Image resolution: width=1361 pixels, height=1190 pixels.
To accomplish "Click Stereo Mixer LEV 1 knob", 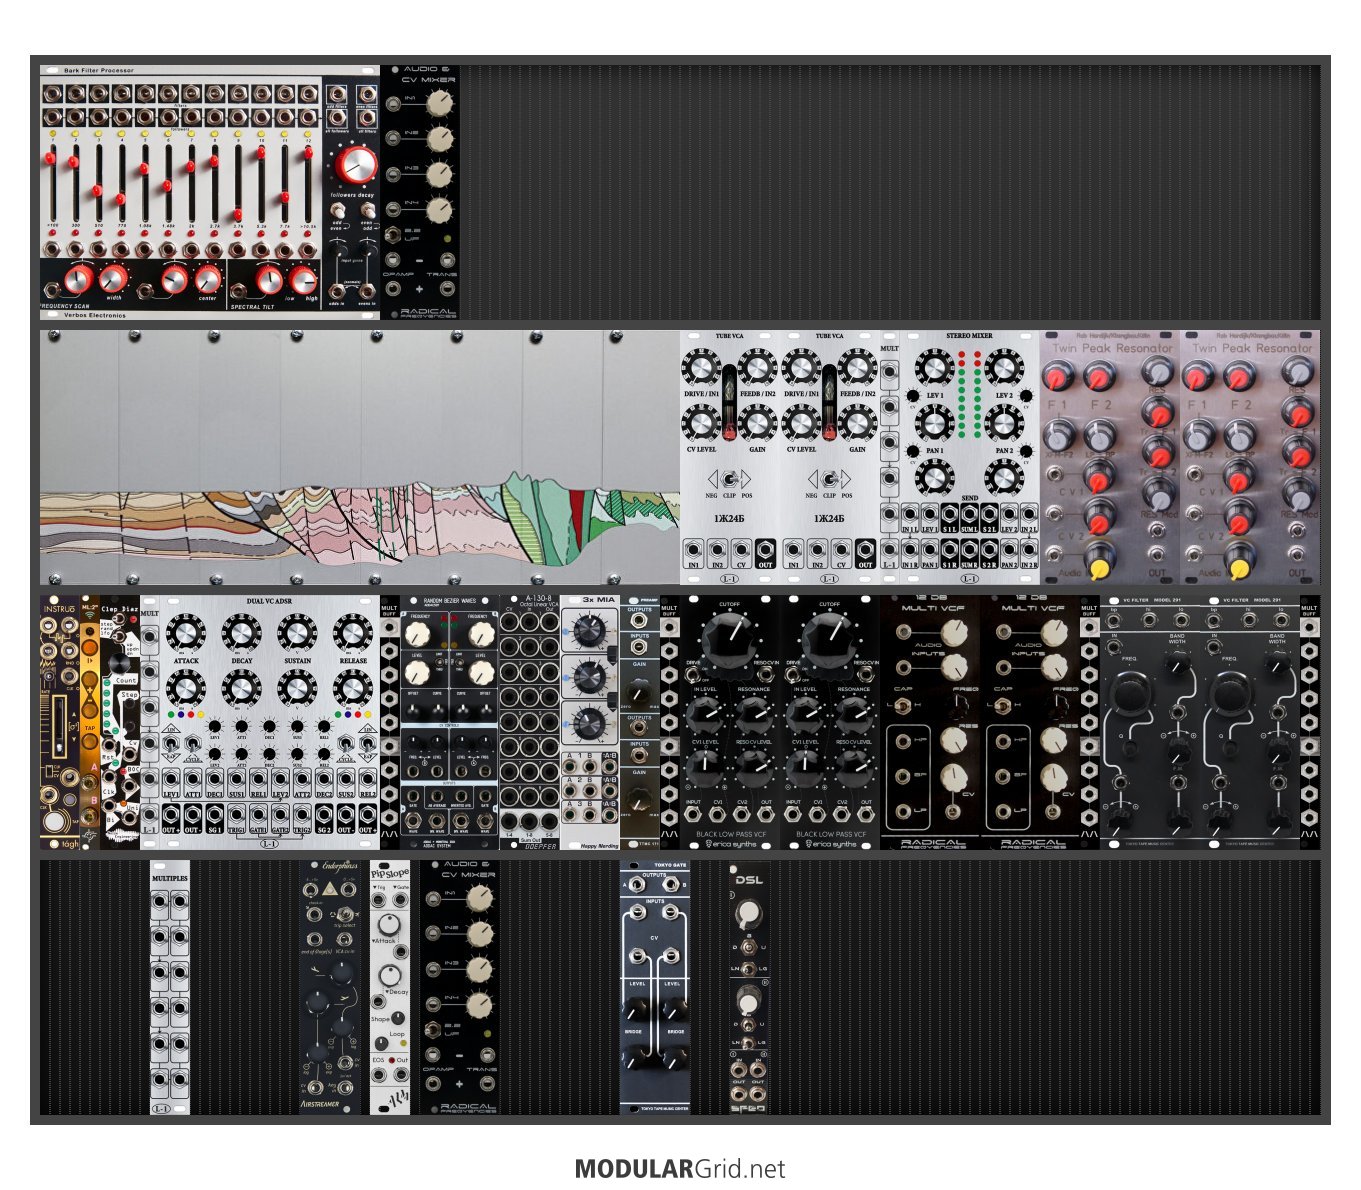I will [933, 369].
